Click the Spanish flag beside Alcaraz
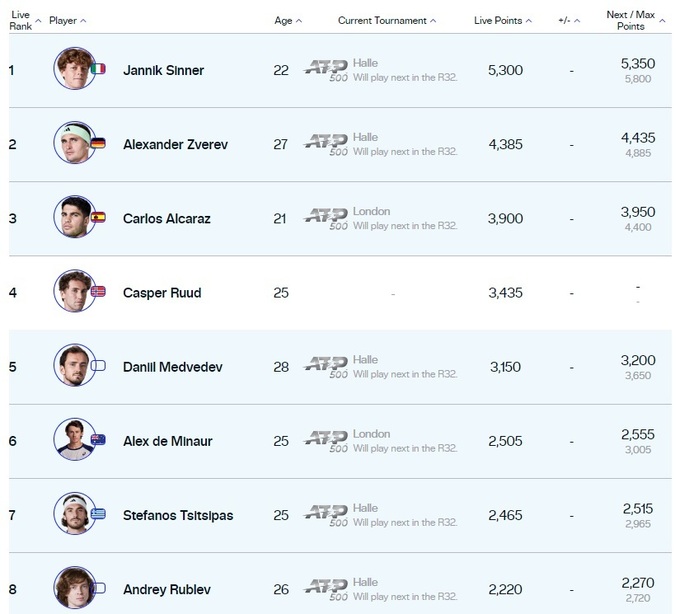The height and width of the screenshot is (614, 680). (x=98, y=217)
